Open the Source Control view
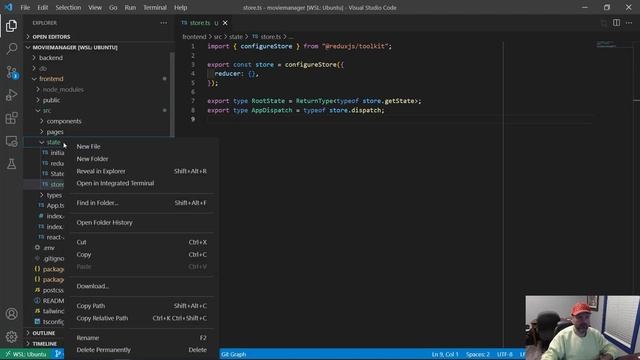Screen dimensions: 640x360 (x=11, y=72)
